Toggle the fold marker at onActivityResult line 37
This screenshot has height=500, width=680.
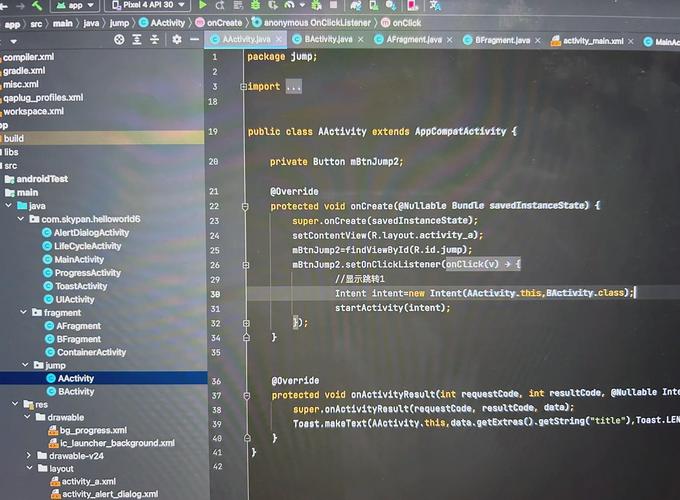(243, 395)
